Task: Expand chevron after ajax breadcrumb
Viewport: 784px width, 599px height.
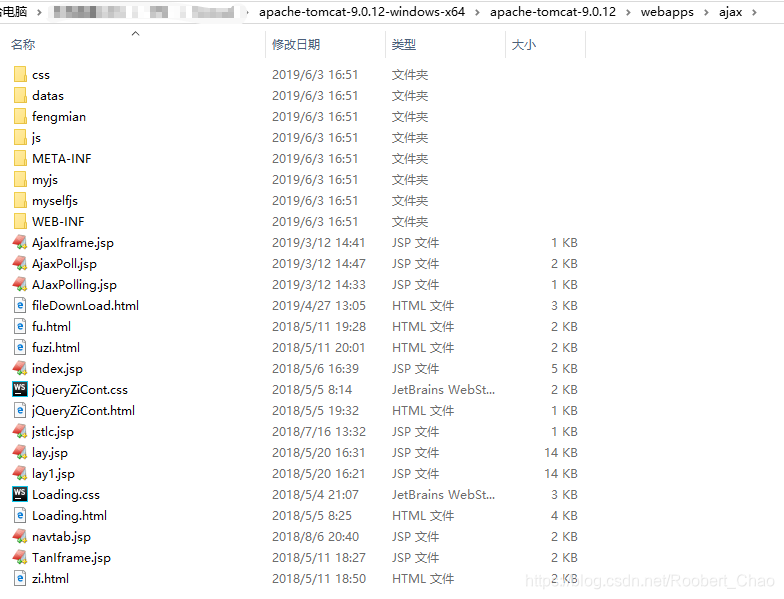Action: point(754,12)
